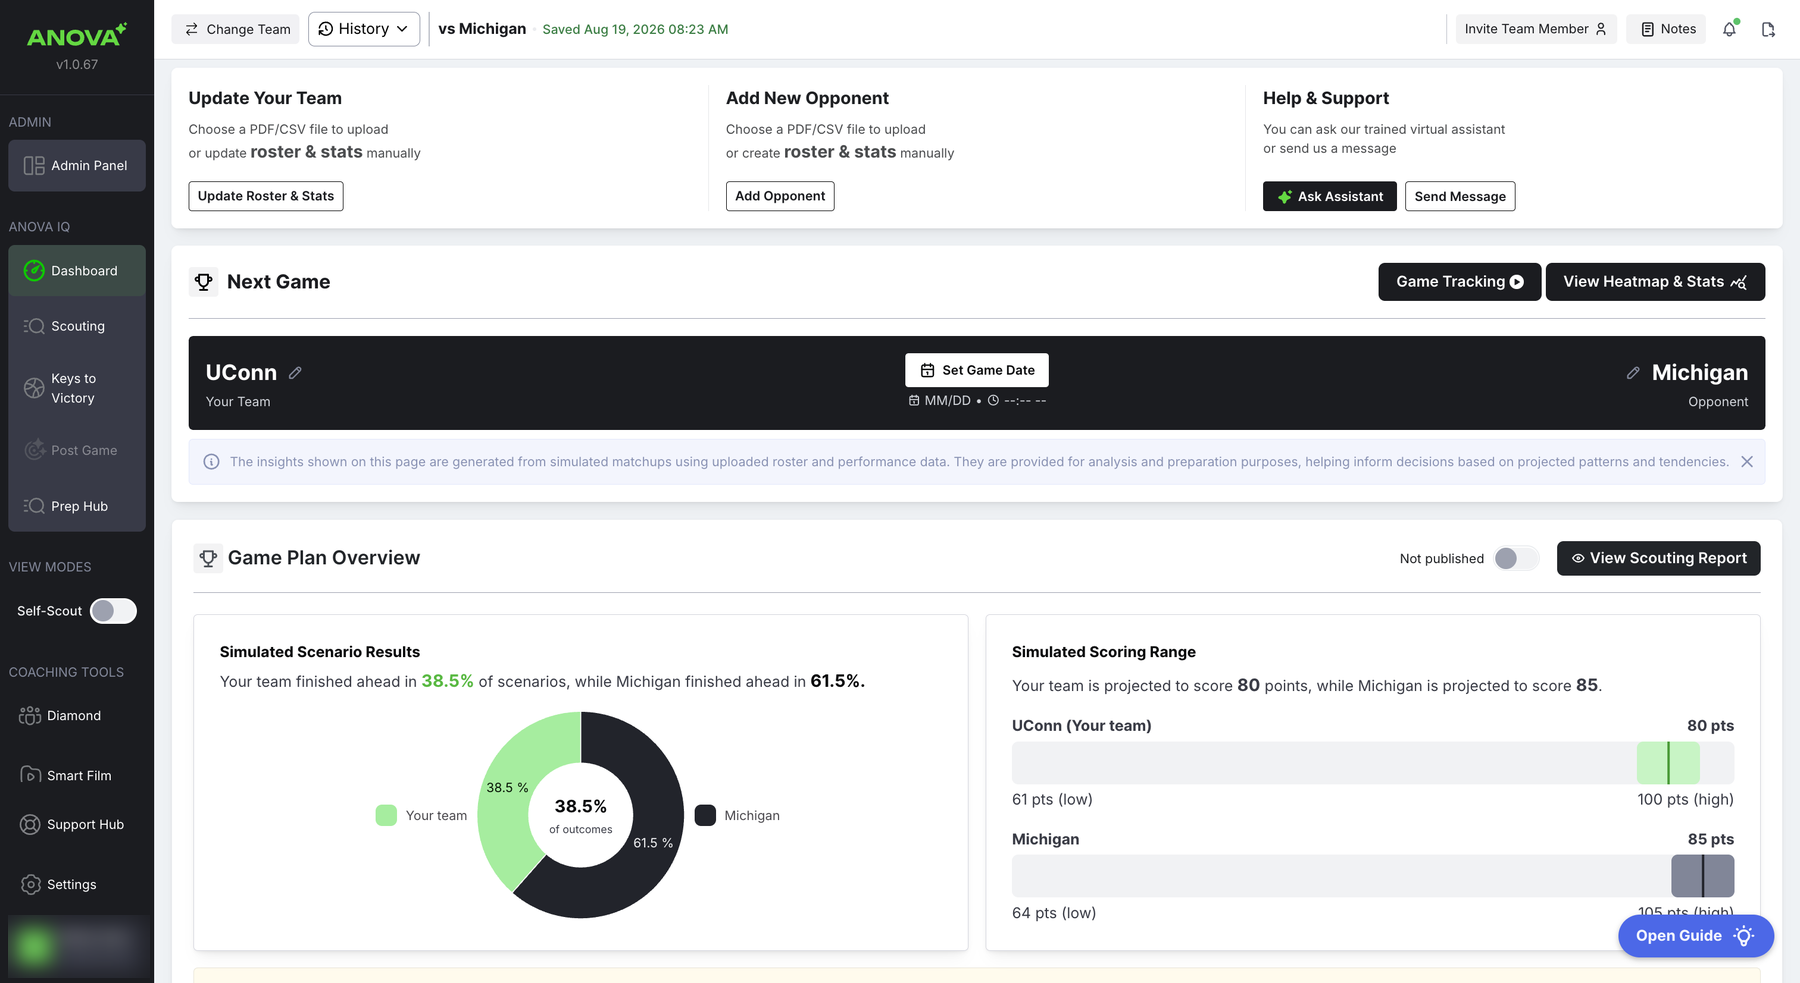1800x983 pixels.
Task: Start Game Tracking
Action: coord(1460,282)
